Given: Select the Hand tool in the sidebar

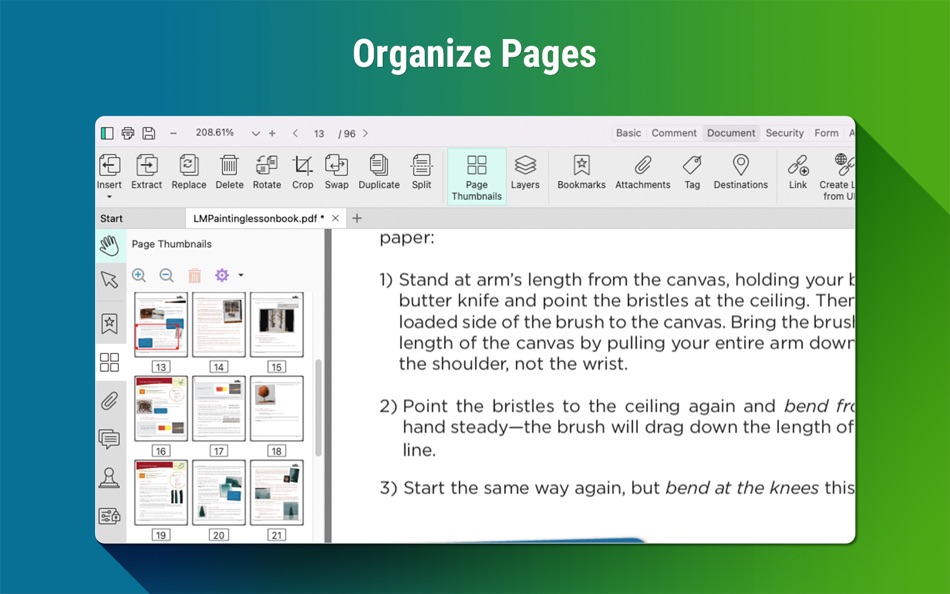Looking at the screenshot, I should 110,245.
